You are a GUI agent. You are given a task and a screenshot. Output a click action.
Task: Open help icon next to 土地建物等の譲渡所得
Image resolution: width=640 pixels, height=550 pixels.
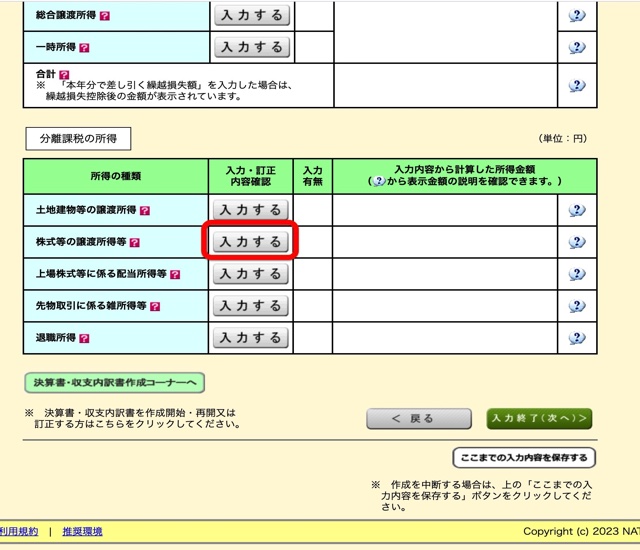145,211
